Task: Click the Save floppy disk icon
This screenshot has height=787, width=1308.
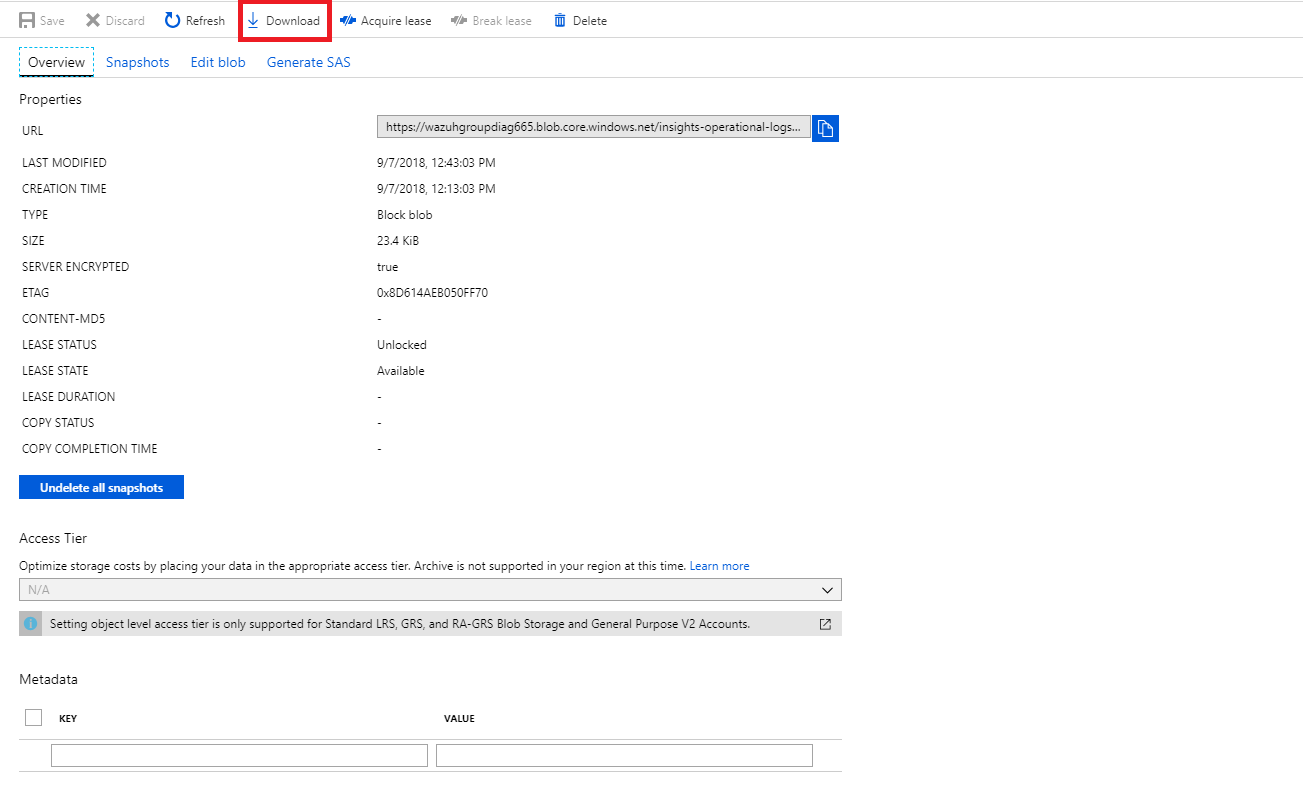Action: click(x=27, y=20)
